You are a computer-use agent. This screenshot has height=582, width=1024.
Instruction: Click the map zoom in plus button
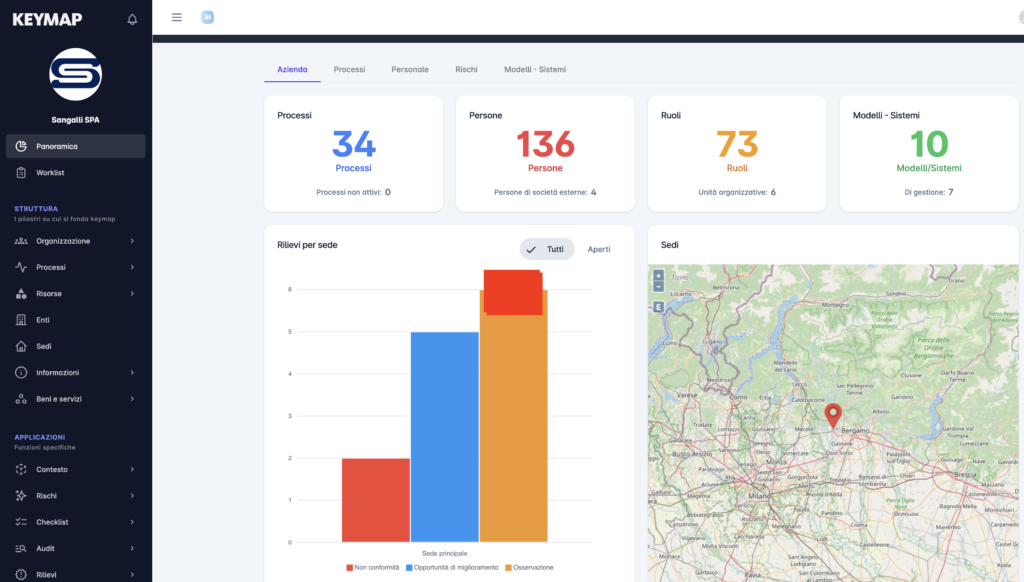tap(658, 275)
